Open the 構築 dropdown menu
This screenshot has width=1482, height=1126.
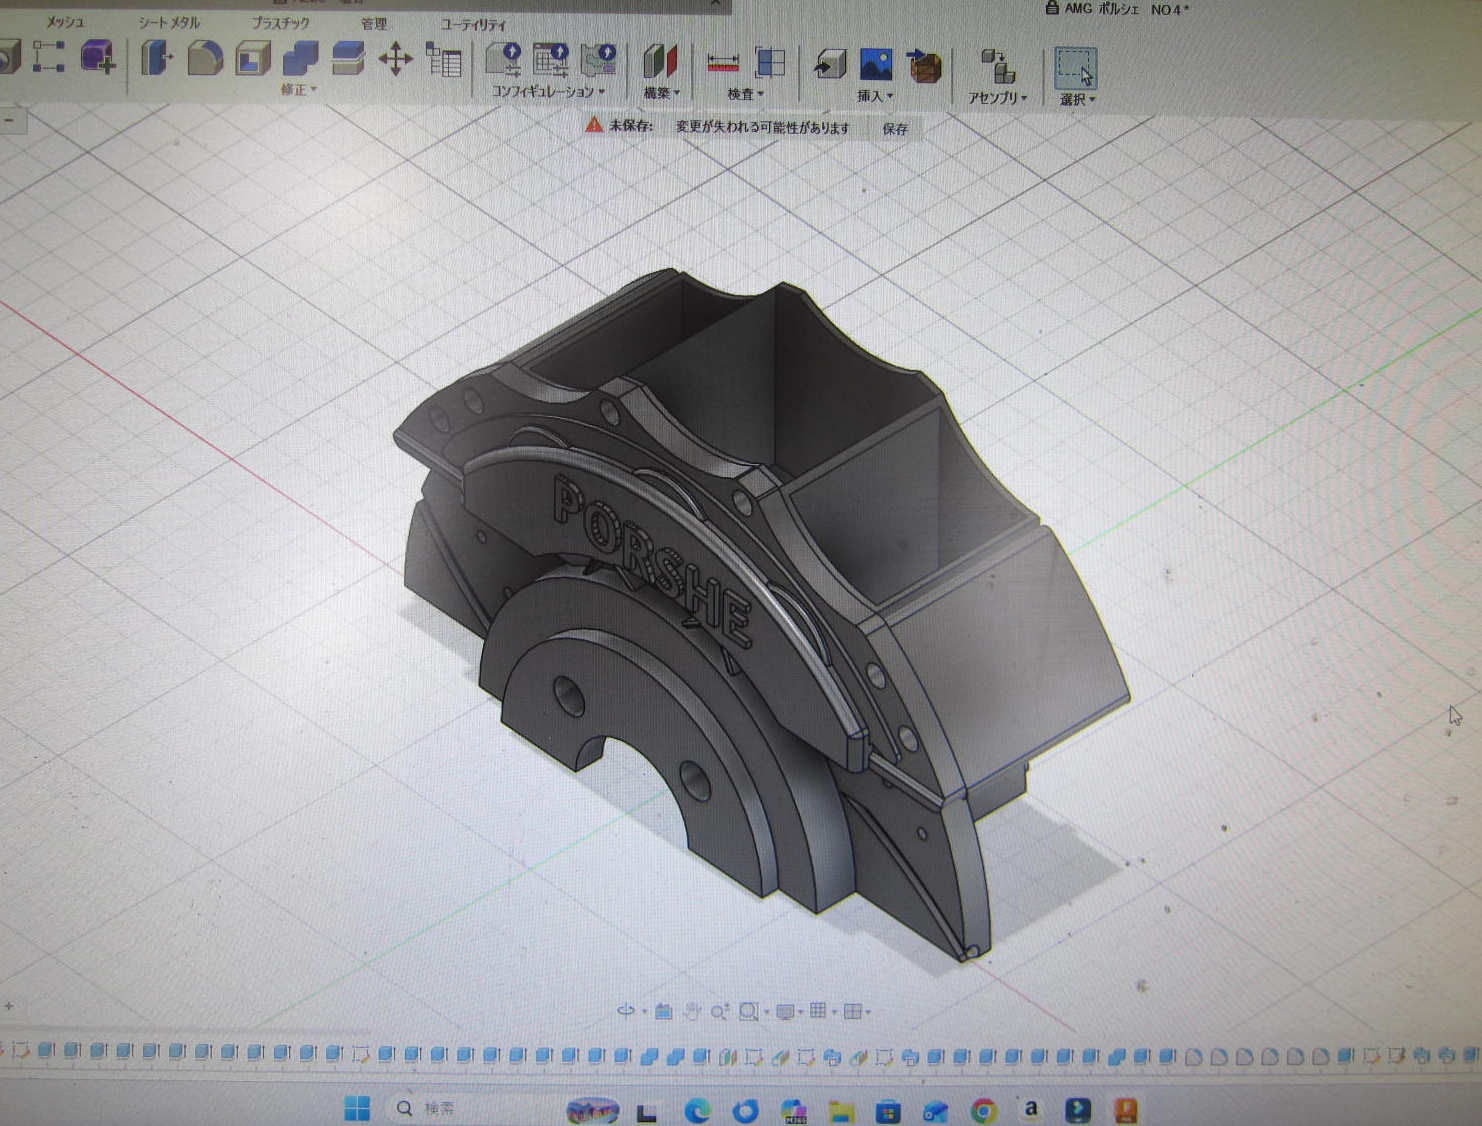(x=661, y=93)
